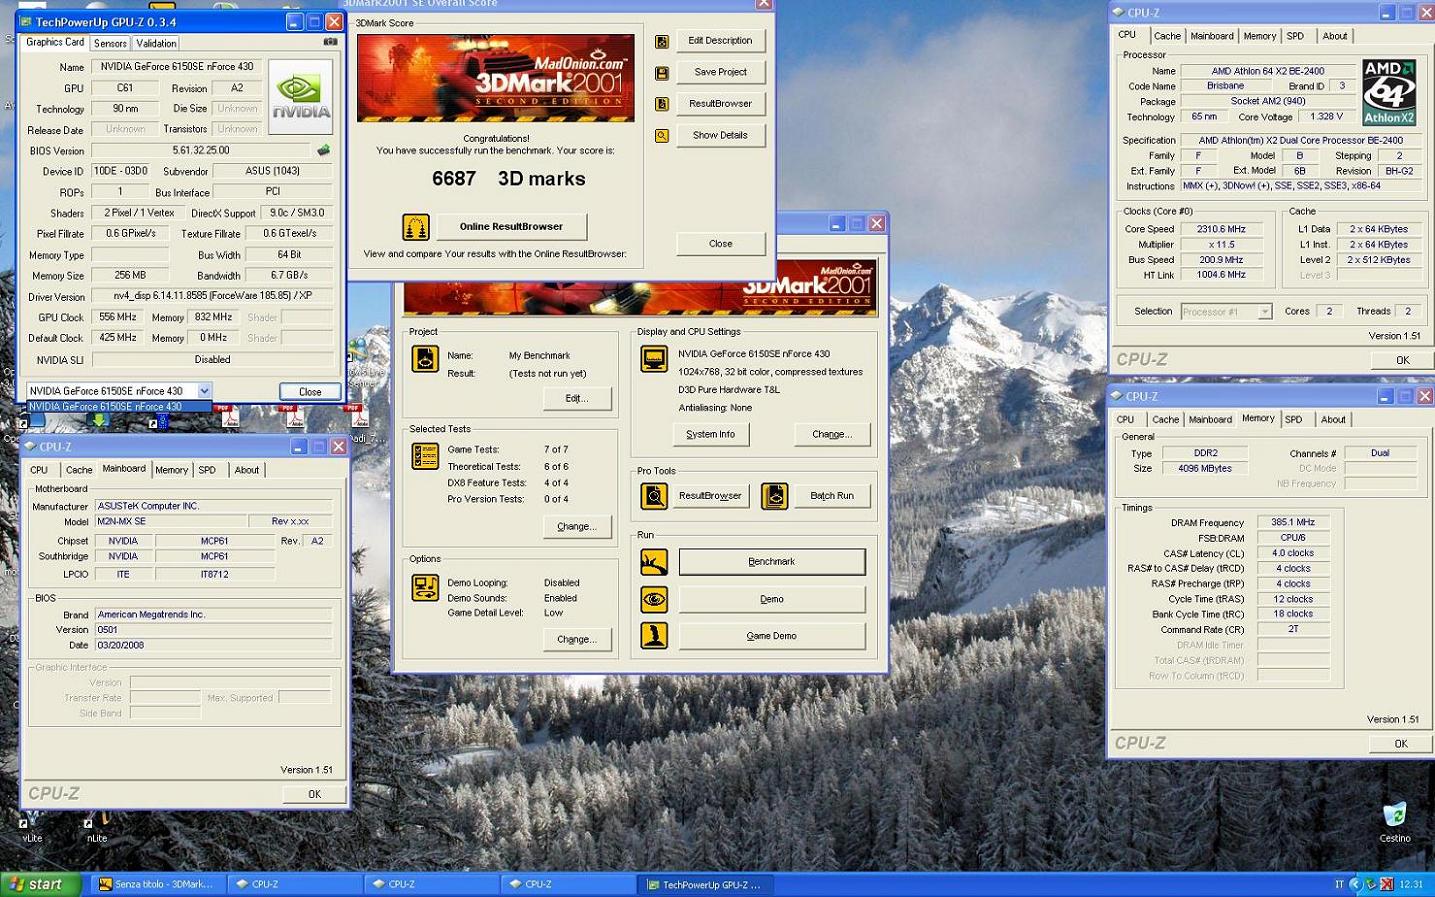Click the icon beside Game Demo button
This screenshot has height=897, width=1435.
pyautogui.click(x=654, y=635)
